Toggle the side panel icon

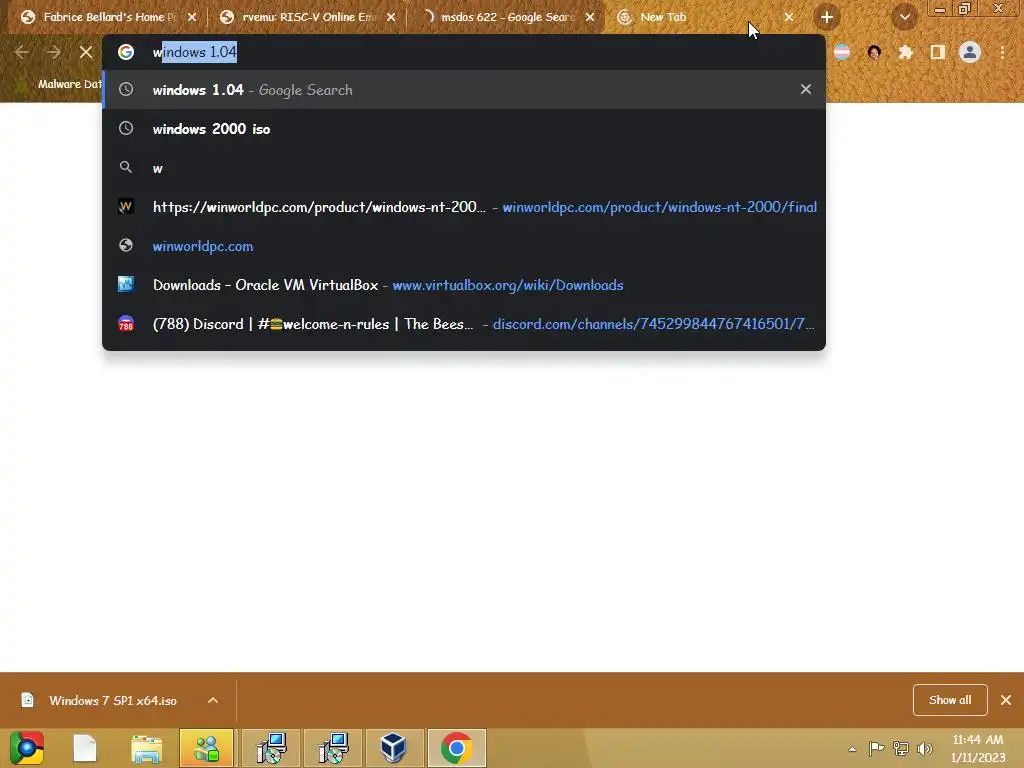click(x=937, y=52)
